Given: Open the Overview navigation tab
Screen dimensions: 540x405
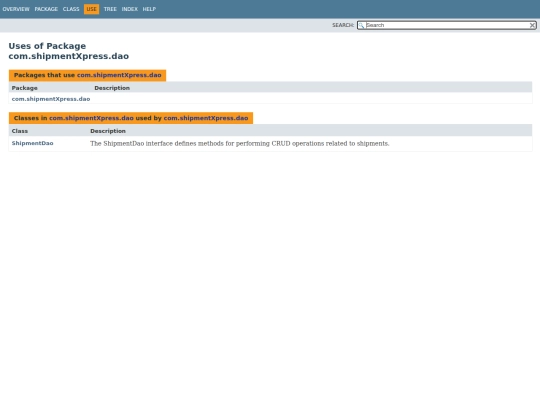Looking at the screenshot, I should coord(16,9).
